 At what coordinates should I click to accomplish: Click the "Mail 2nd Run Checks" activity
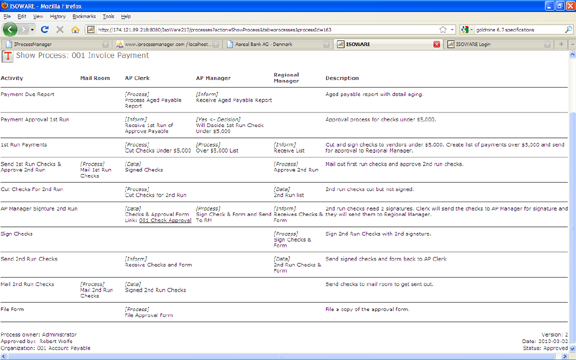click(x=28, y=284)
